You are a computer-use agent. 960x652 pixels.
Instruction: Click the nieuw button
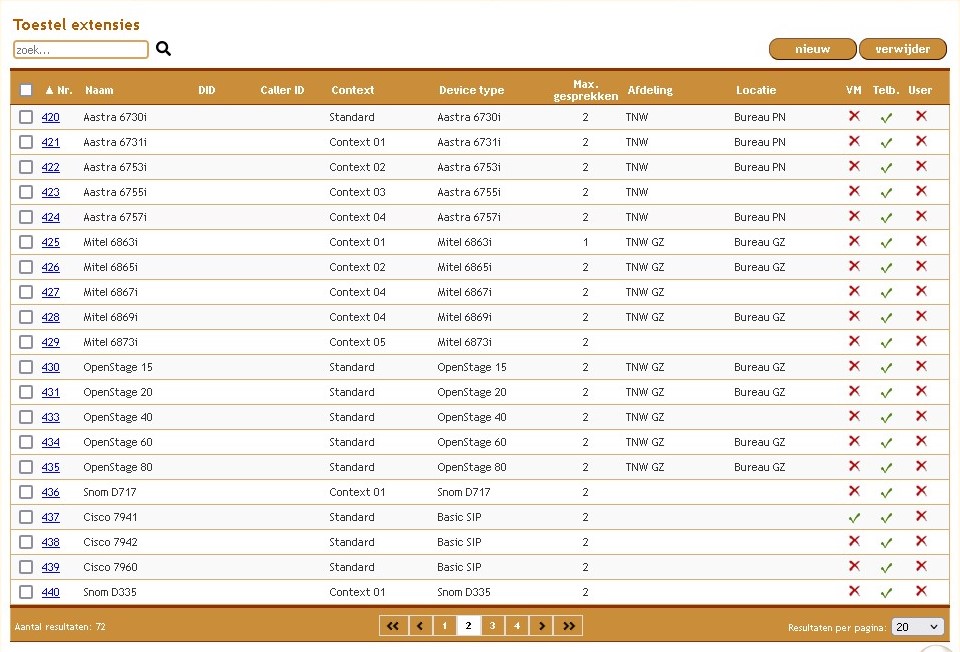pos(812,49)
